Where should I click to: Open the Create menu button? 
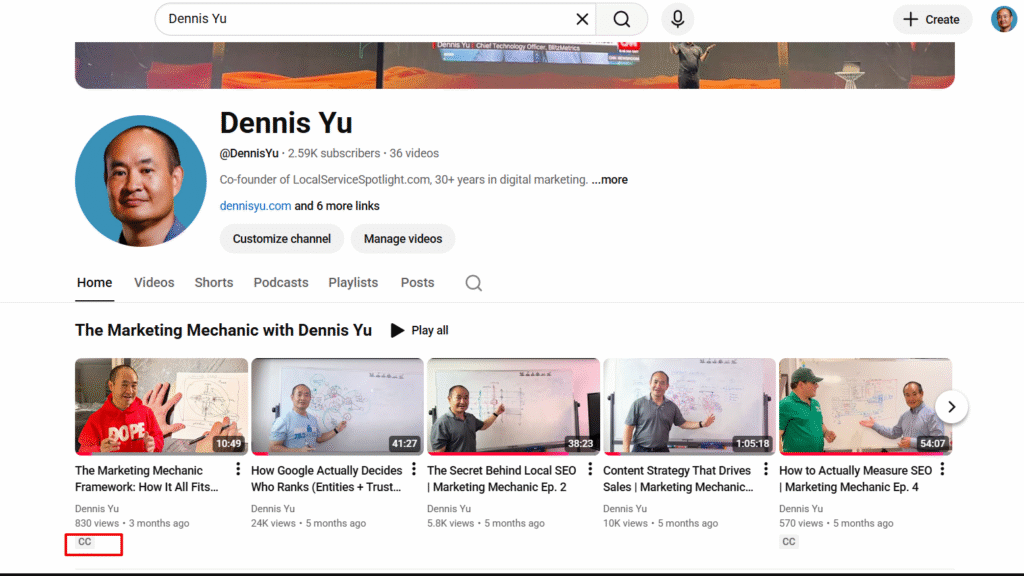click(932, 19)
